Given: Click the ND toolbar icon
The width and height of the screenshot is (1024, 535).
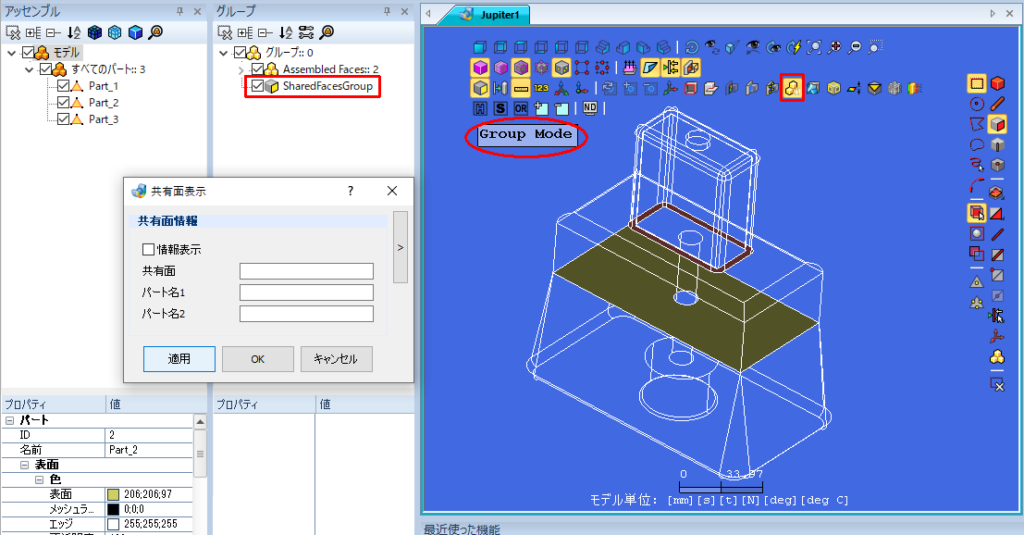Looking at the screenshot, I should pos(590,108).
